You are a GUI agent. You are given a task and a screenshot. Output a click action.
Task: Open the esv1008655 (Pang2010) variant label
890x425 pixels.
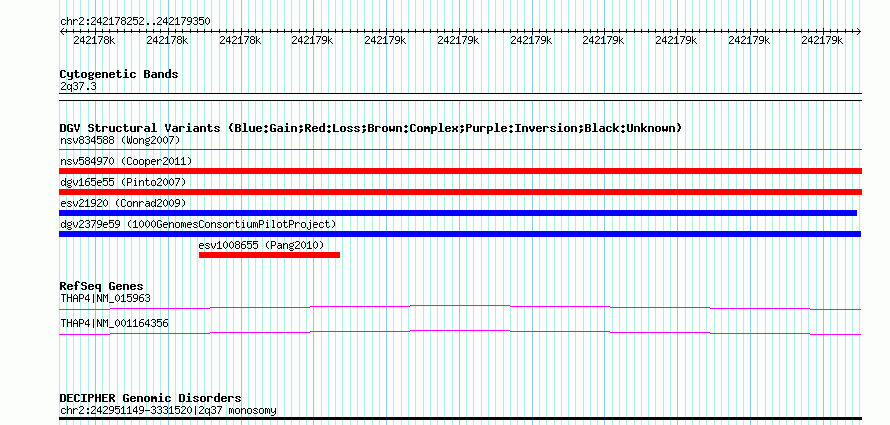(261, 245)
